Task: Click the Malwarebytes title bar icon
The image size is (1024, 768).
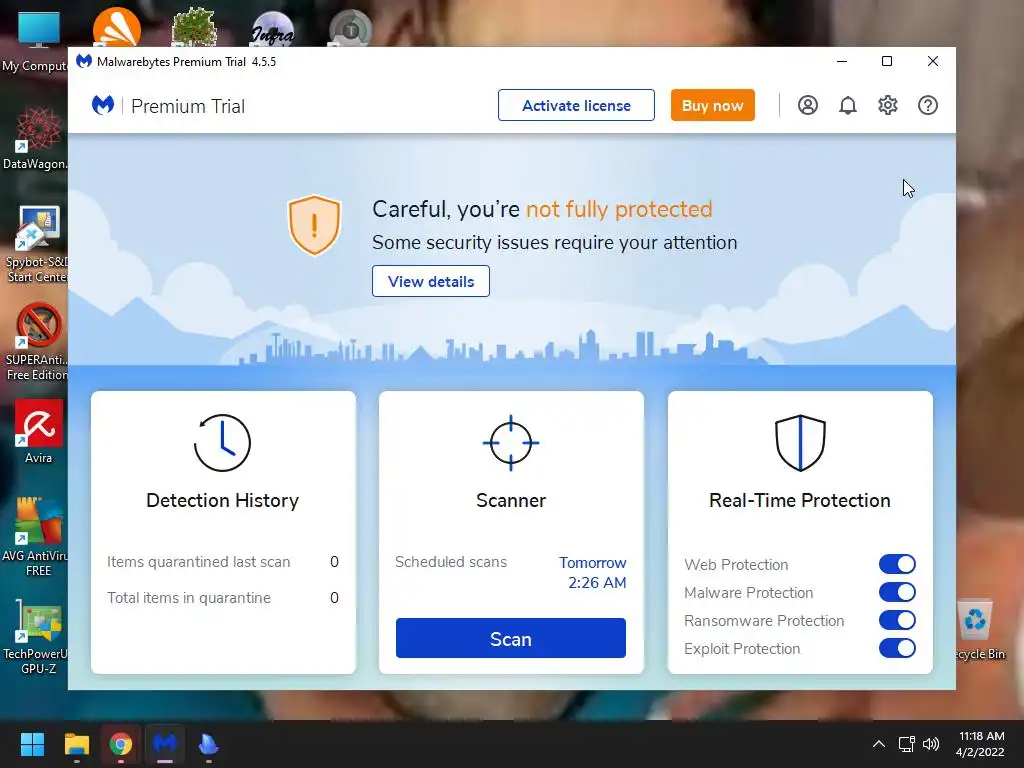Action: coord(84,61)
